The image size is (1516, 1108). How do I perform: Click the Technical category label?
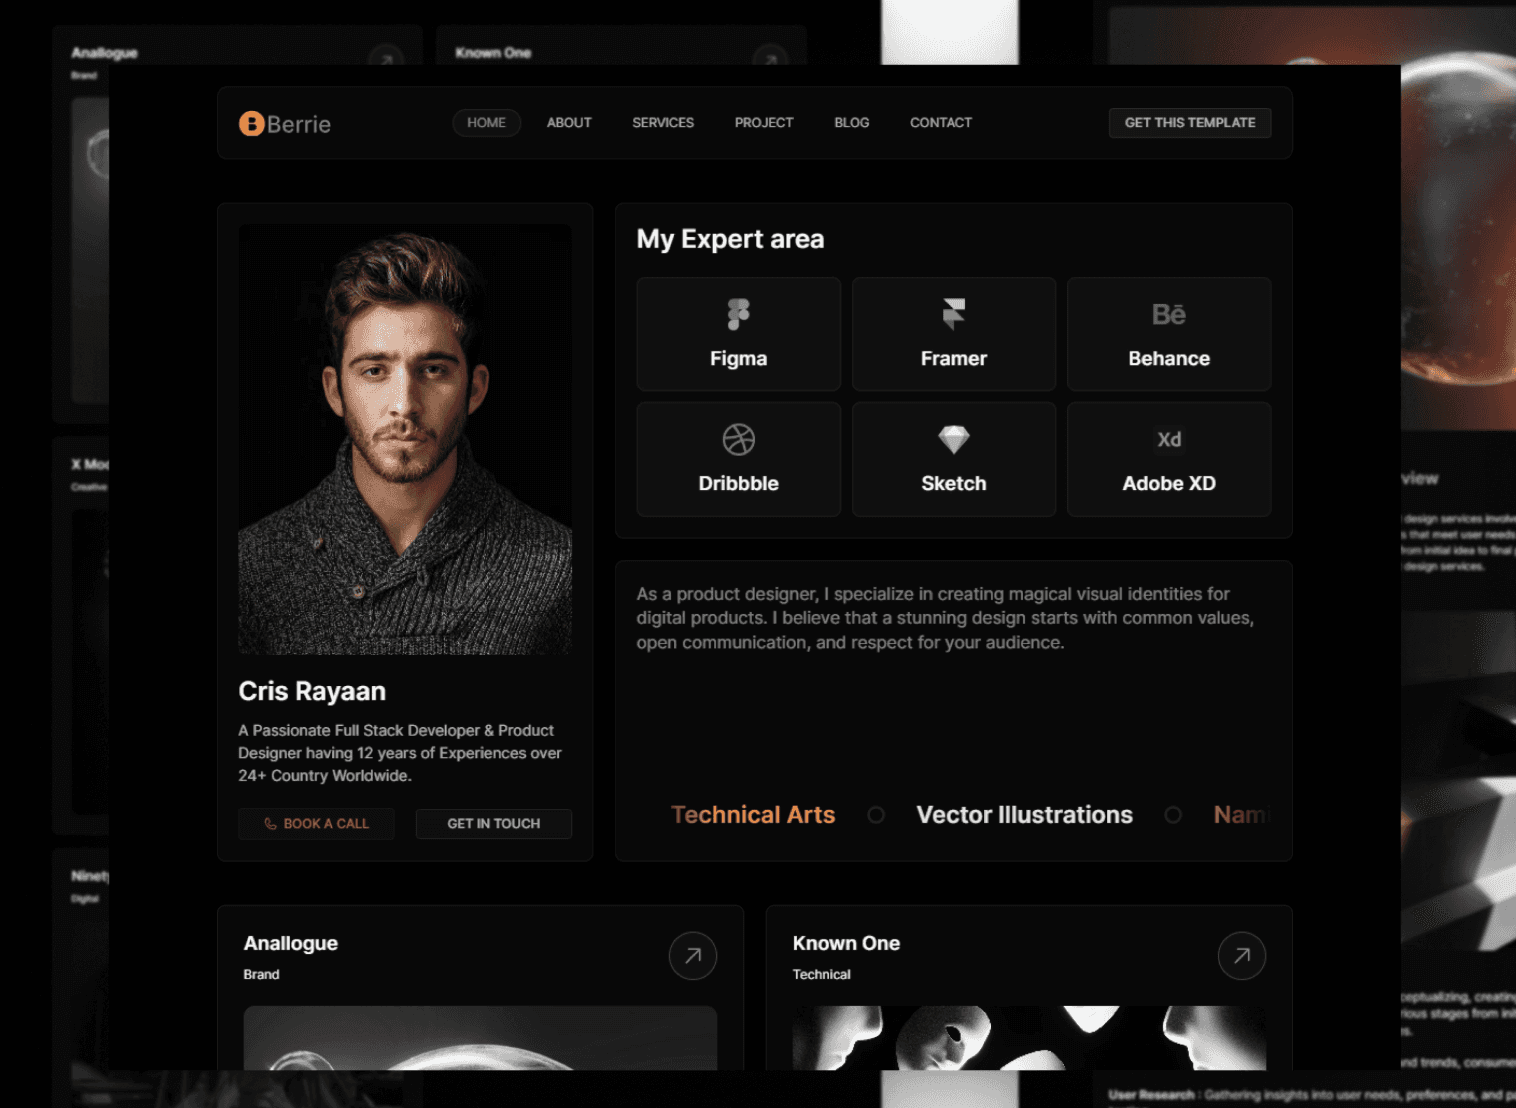click(822, 974)
